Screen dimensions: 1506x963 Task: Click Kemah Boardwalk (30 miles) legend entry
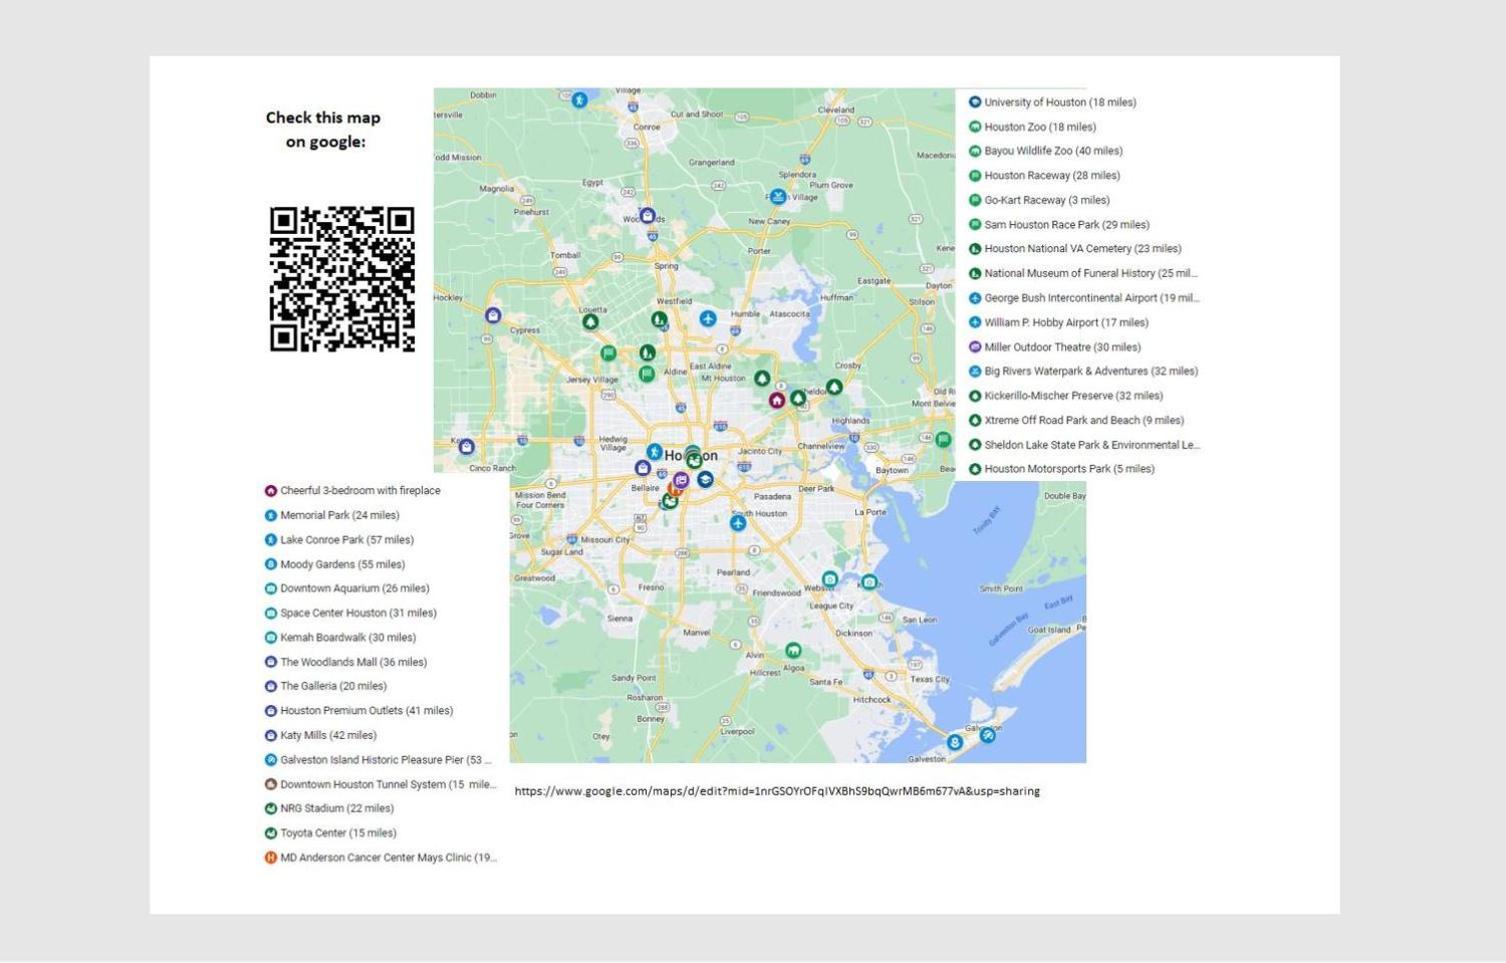coord(340,637)
